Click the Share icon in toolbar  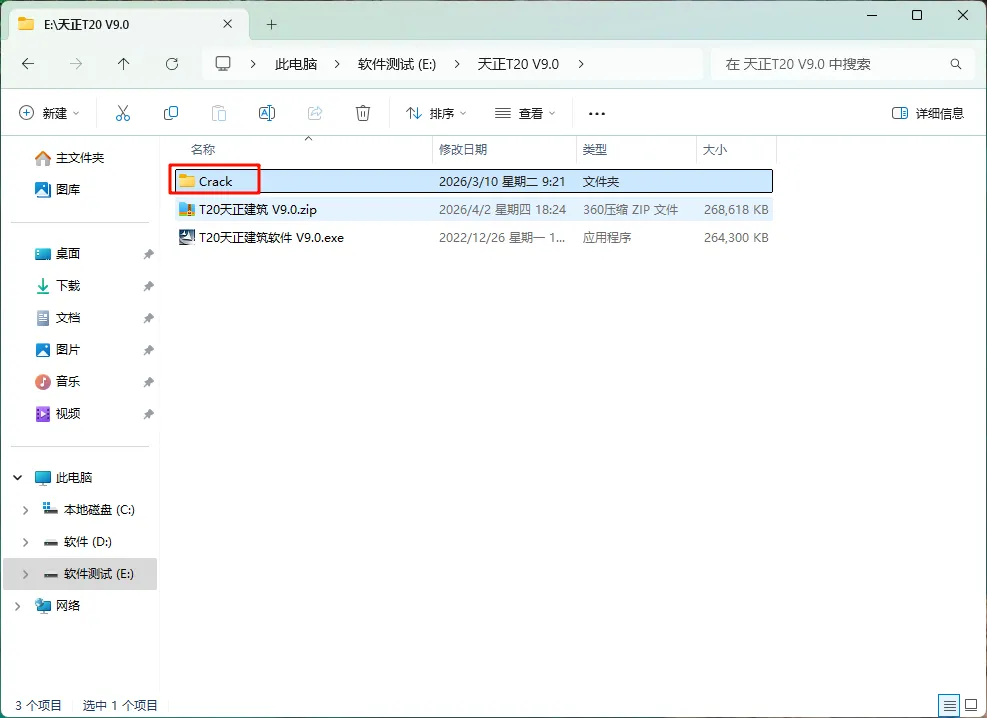(x=315, y=113)
